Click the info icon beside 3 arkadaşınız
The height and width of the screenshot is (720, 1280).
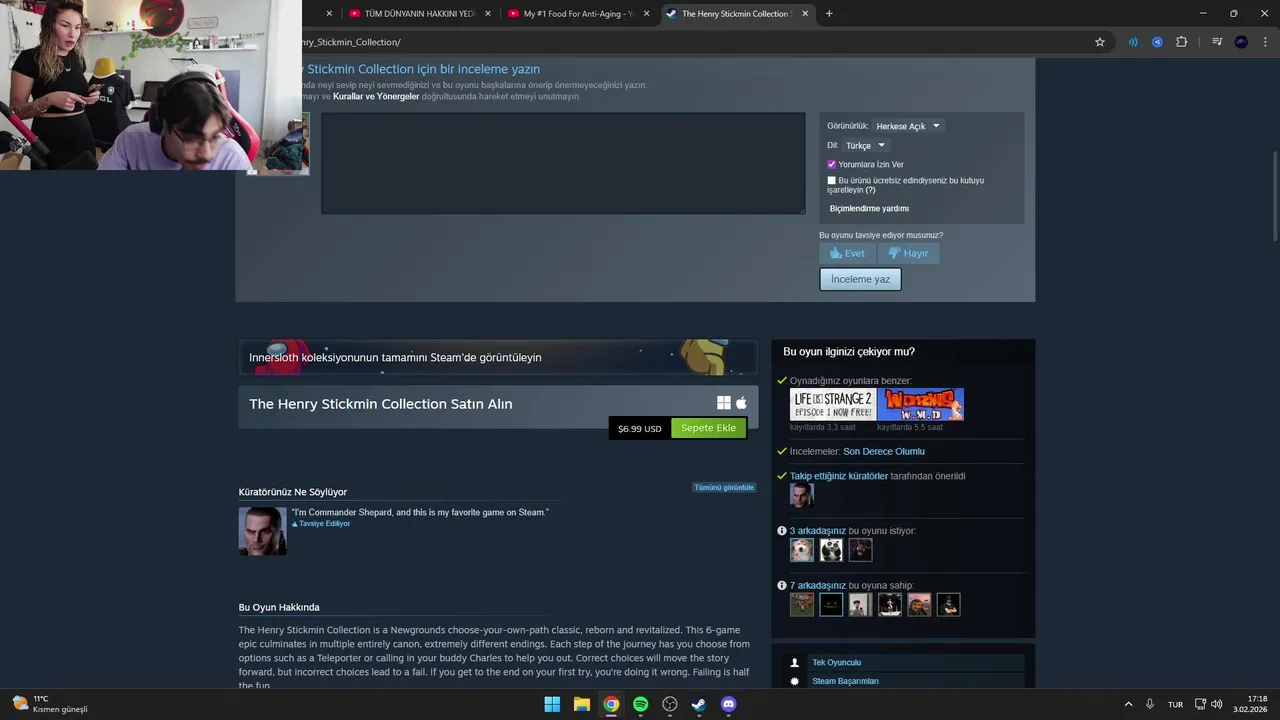782,531
